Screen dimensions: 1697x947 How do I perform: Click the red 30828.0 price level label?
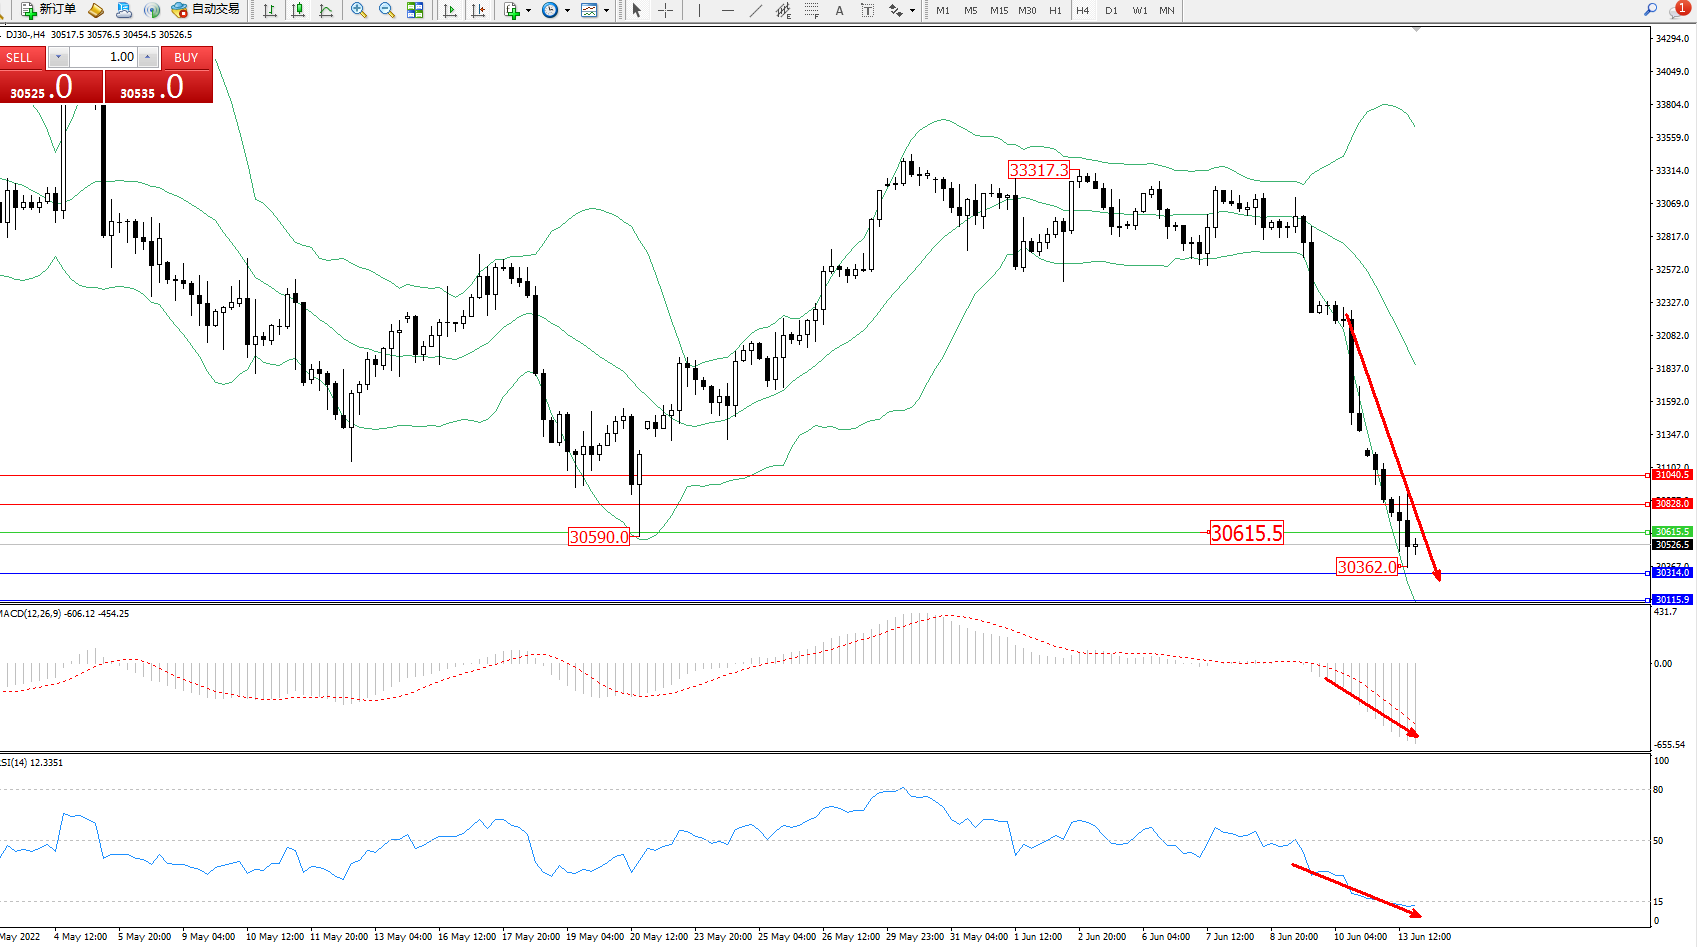click(x=1671, y=504)
